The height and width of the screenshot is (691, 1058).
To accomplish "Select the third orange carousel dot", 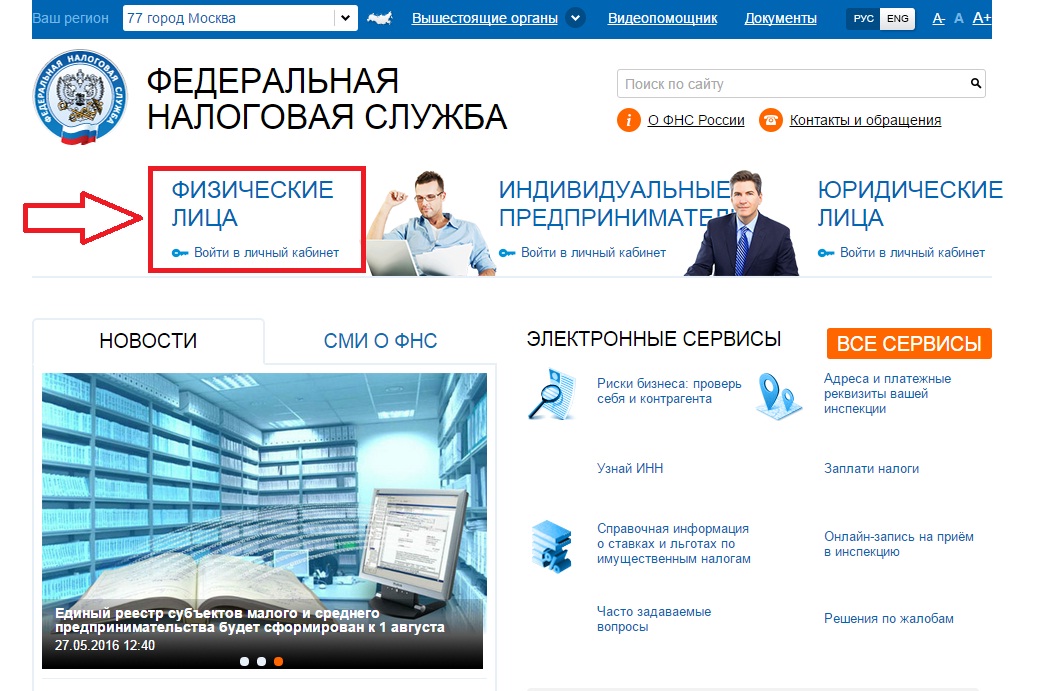I will point(278,661).
